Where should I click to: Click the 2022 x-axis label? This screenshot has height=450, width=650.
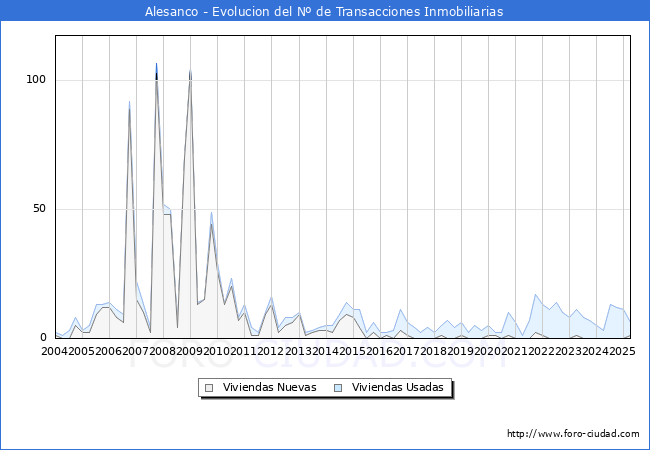pyautogui.click(x=542, y=351)
